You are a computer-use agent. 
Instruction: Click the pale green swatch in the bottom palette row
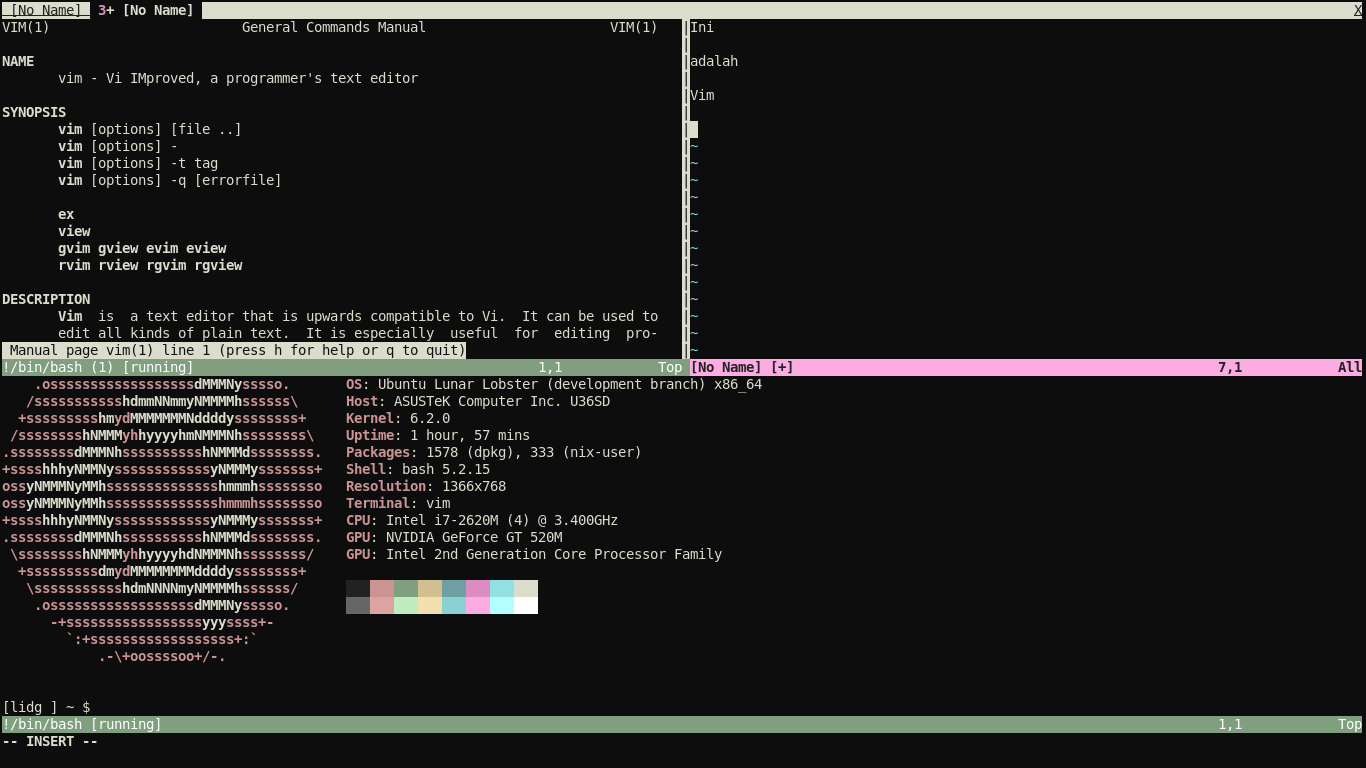coord(406,605)
